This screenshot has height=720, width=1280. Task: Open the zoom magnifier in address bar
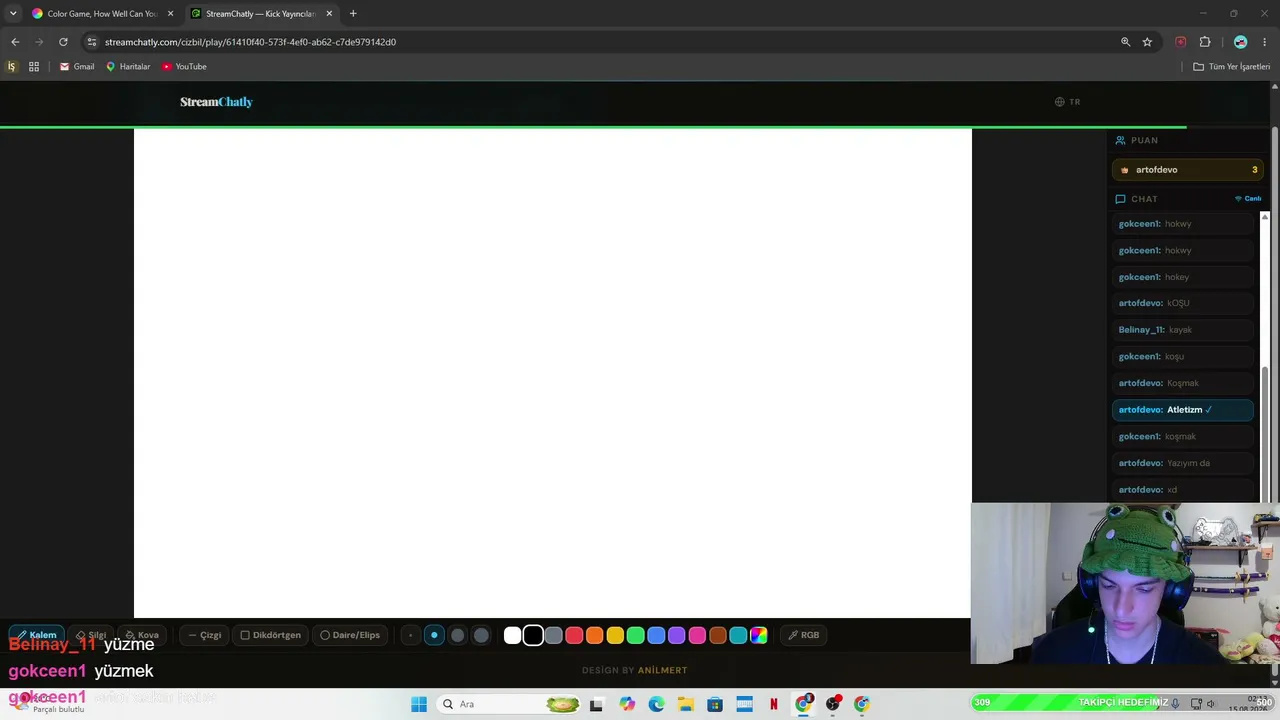(x=1125, y=42)
